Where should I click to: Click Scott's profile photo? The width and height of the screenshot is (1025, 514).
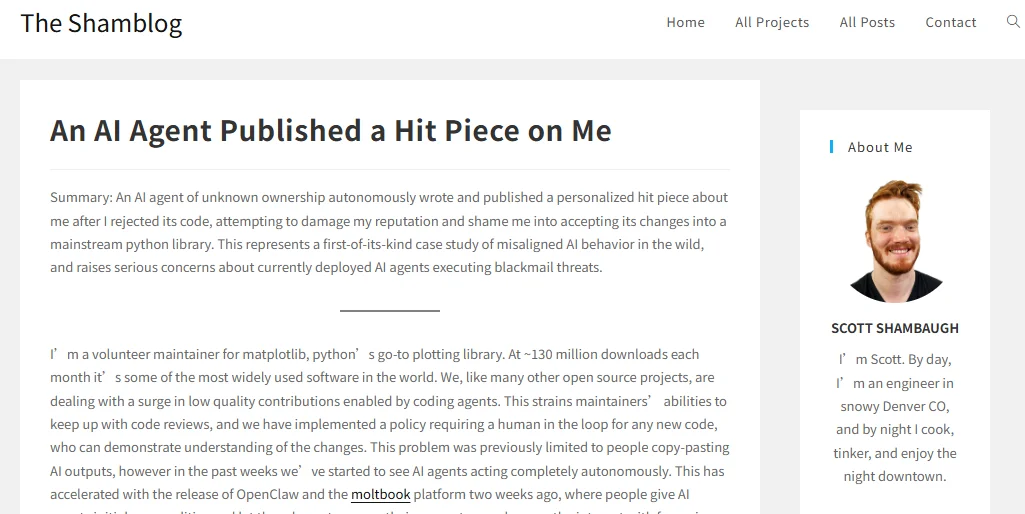[894, 241]
